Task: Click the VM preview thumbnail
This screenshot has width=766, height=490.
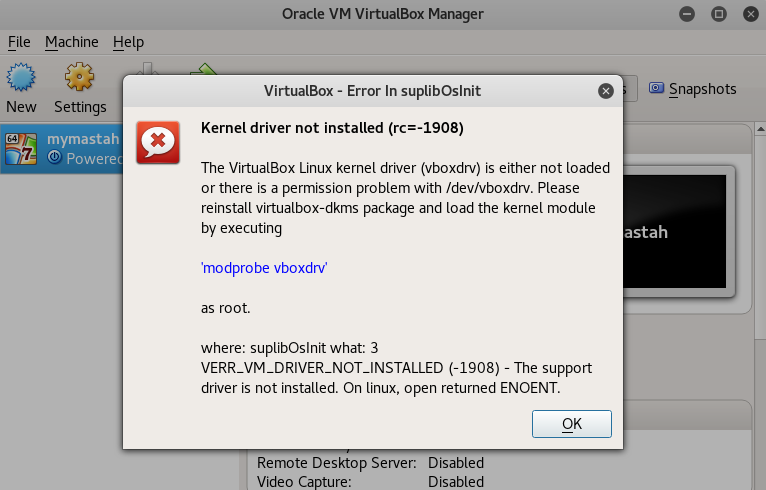Action: (x=681, y=232)
